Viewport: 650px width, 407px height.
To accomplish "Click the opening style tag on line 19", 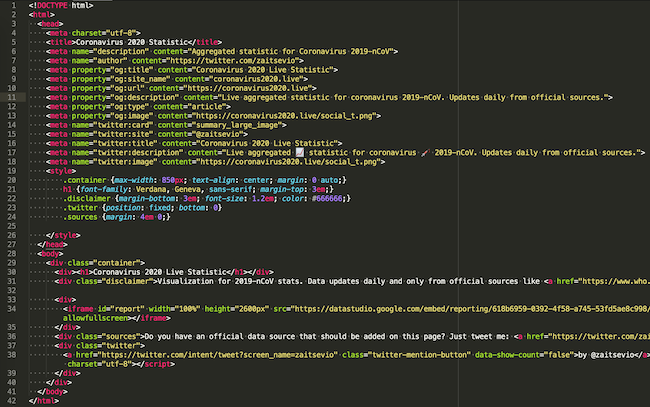I will coord(61,171).
